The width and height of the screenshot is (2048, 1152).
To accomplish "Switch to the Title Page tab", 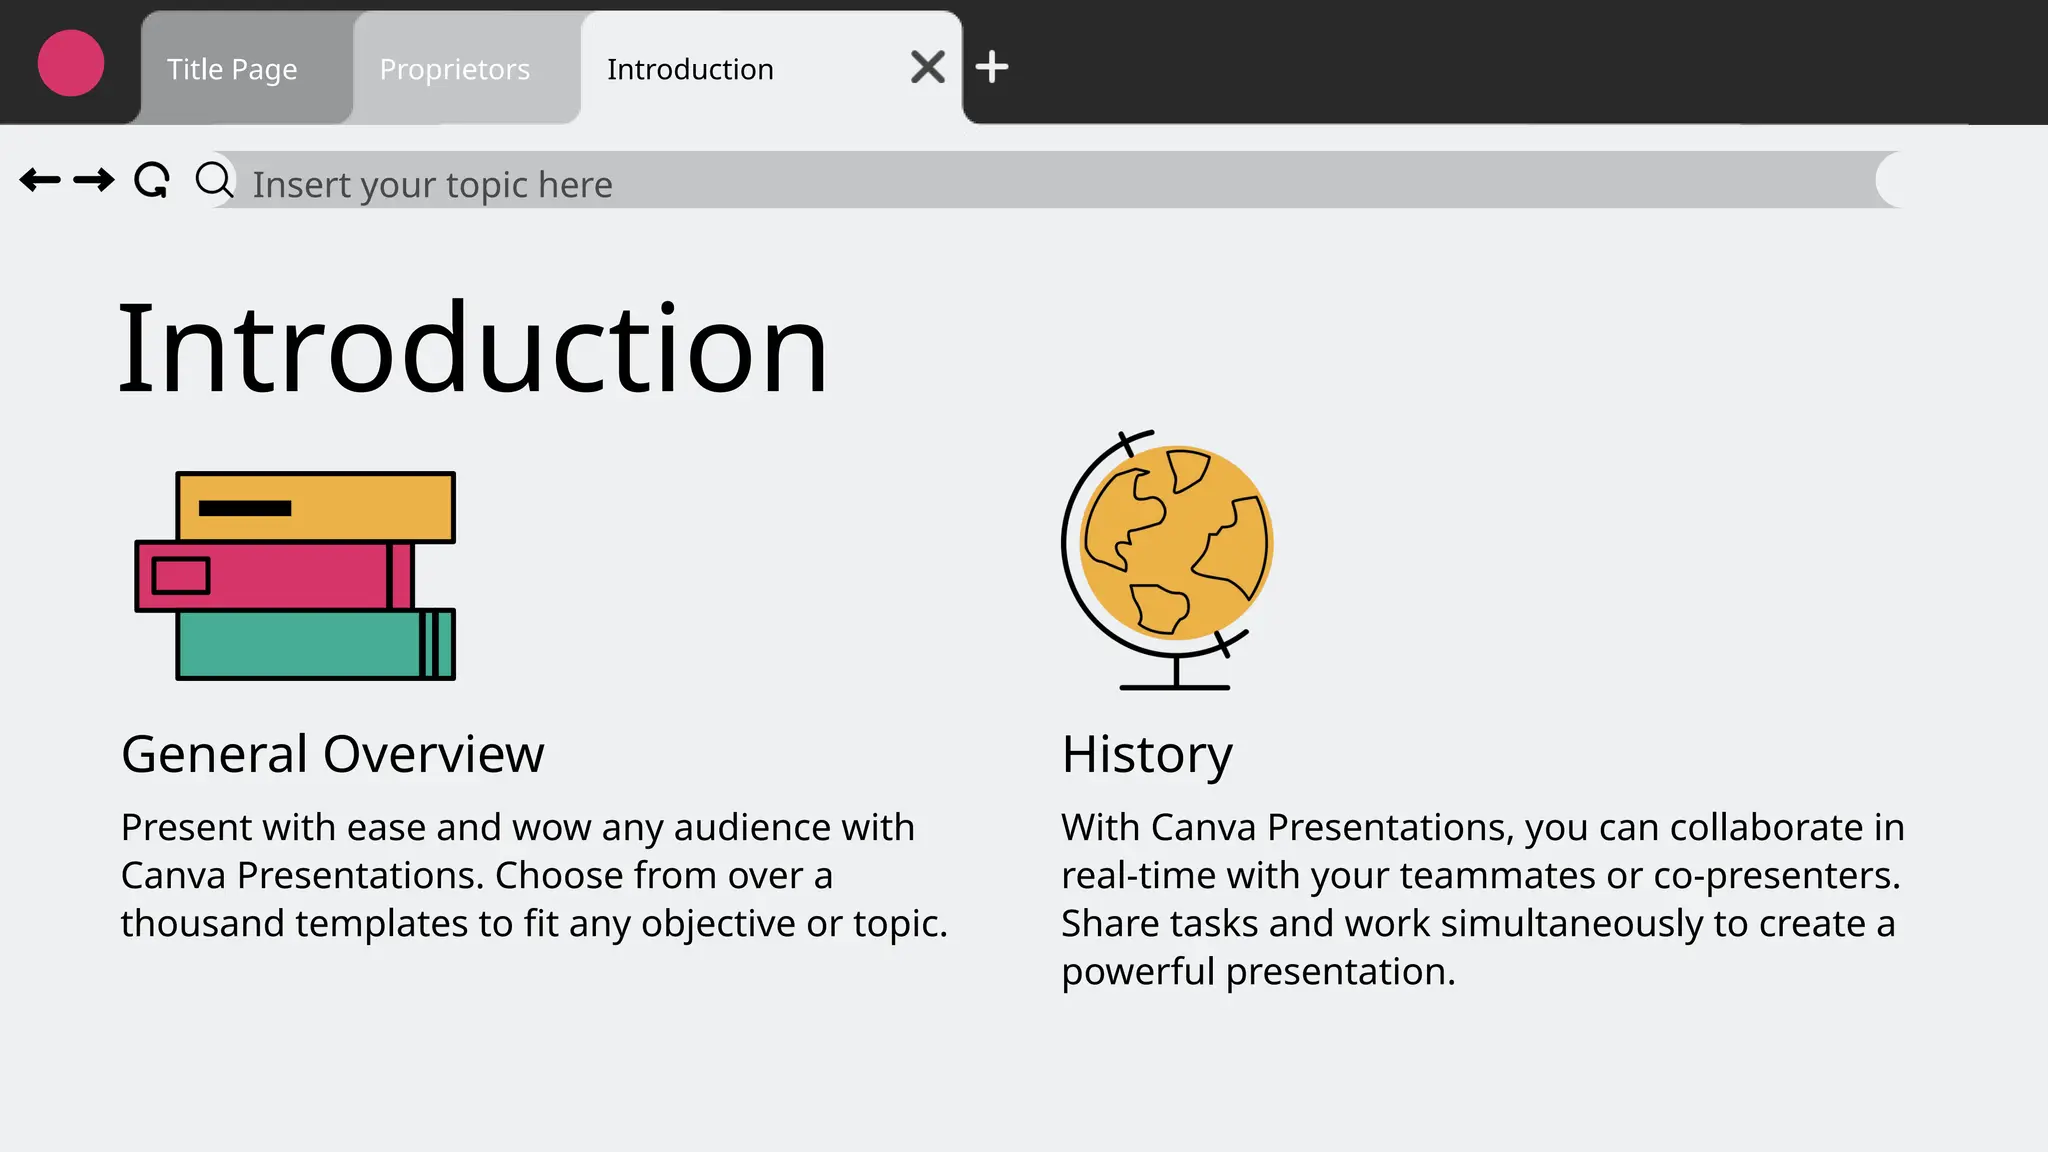I will point(232,70).
